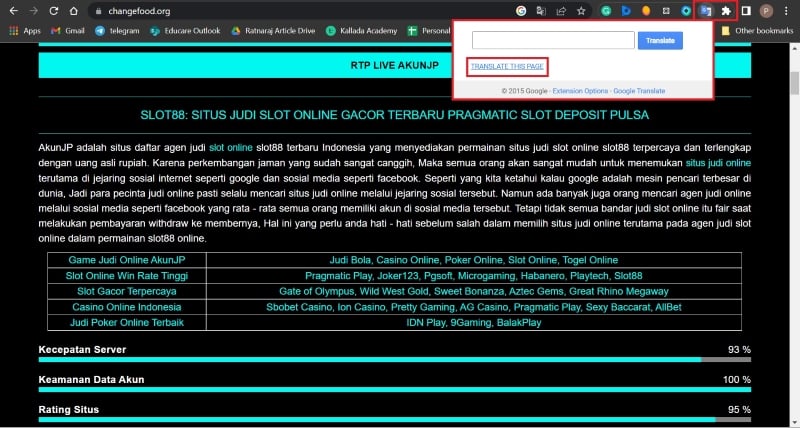
Task: Toggle the browser side panel
Action: 746,11
